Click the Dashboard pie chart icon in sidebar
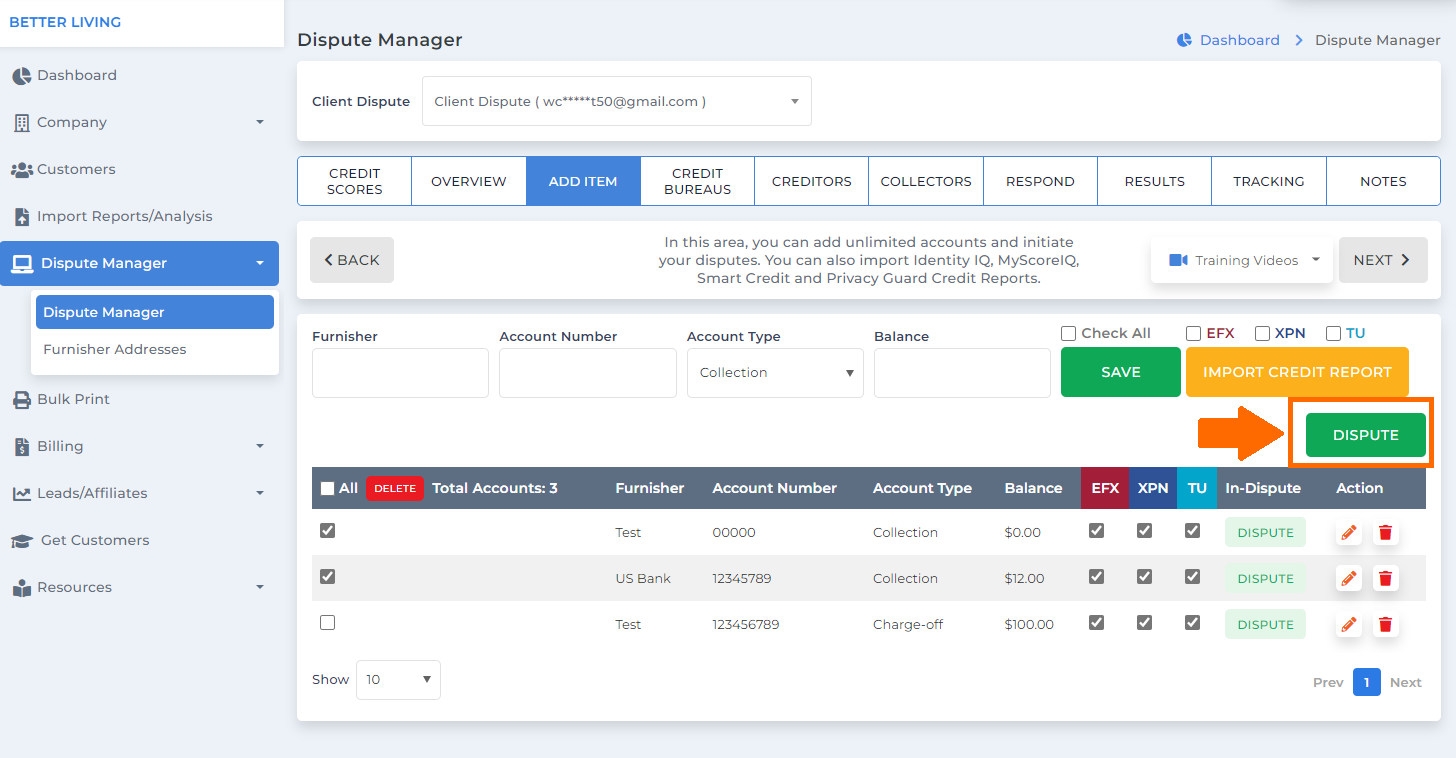 pyautogui.click(x=21, y=76)
